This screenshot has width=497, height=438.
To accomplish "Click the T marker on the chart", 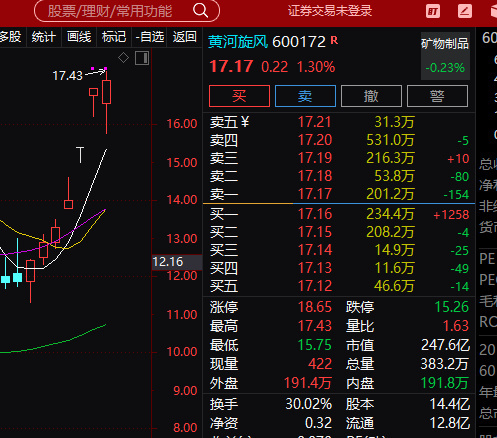I will (80, 155).
